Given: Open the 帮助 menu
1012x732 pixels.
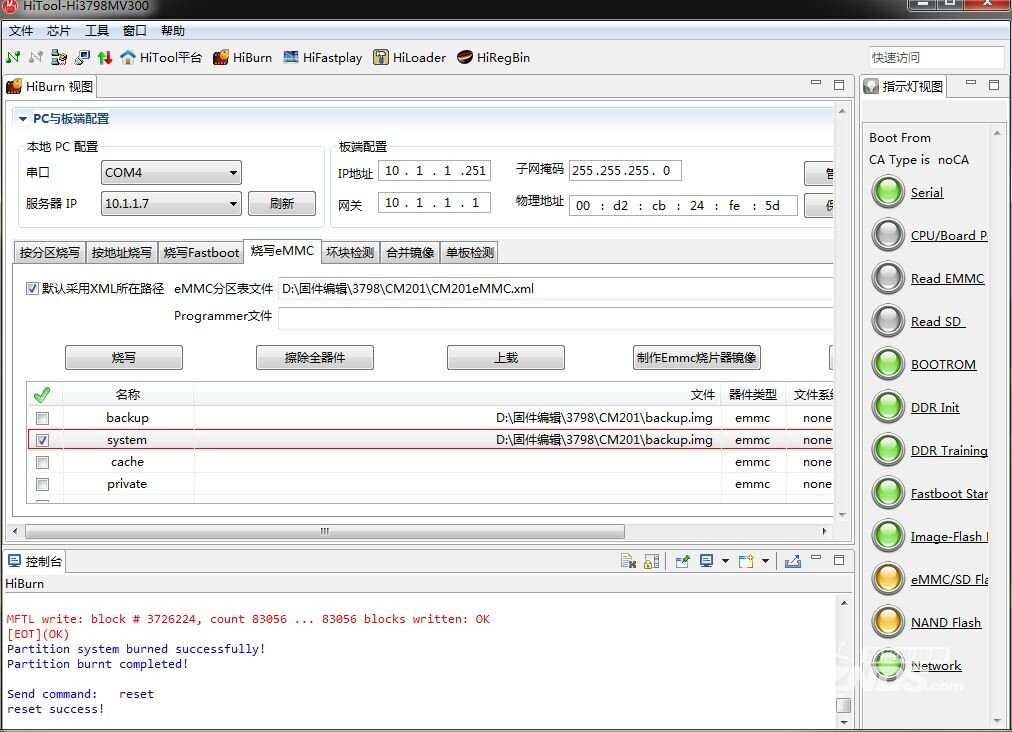Looking at the screenshot, I should point(172,31).
